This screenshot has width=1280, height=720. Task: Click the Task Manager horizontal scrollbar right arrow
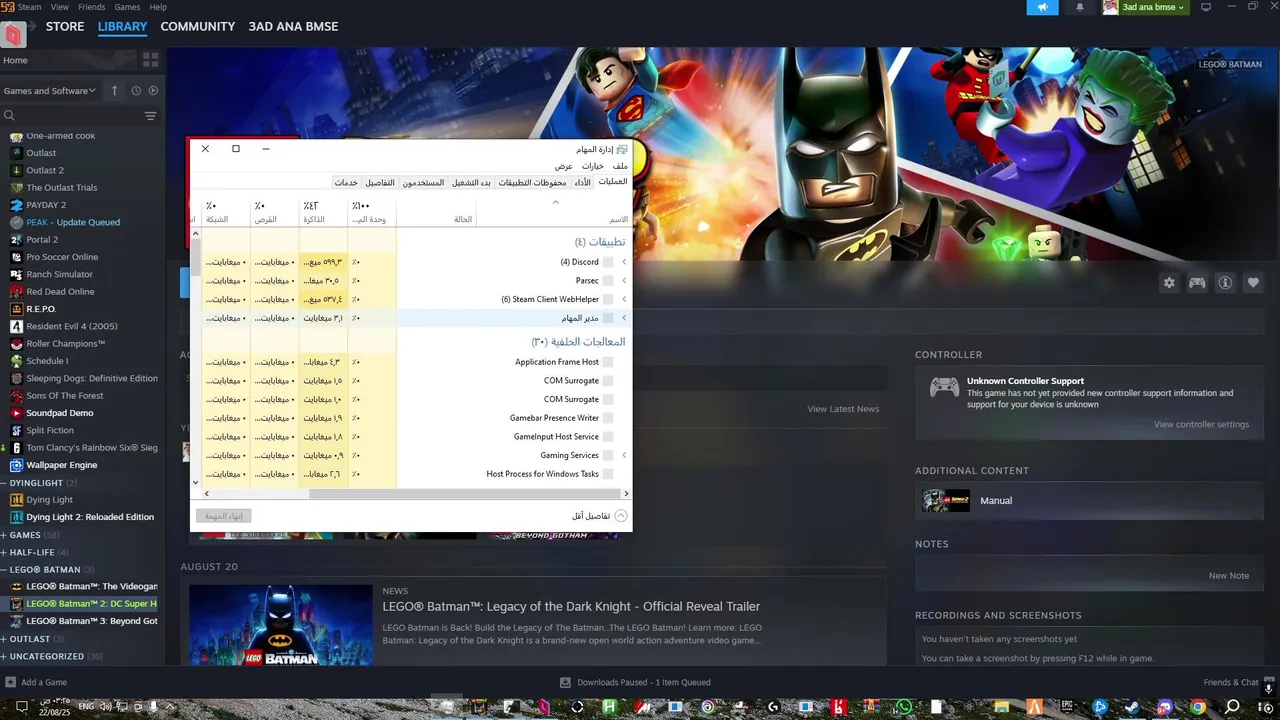[626, 493]
